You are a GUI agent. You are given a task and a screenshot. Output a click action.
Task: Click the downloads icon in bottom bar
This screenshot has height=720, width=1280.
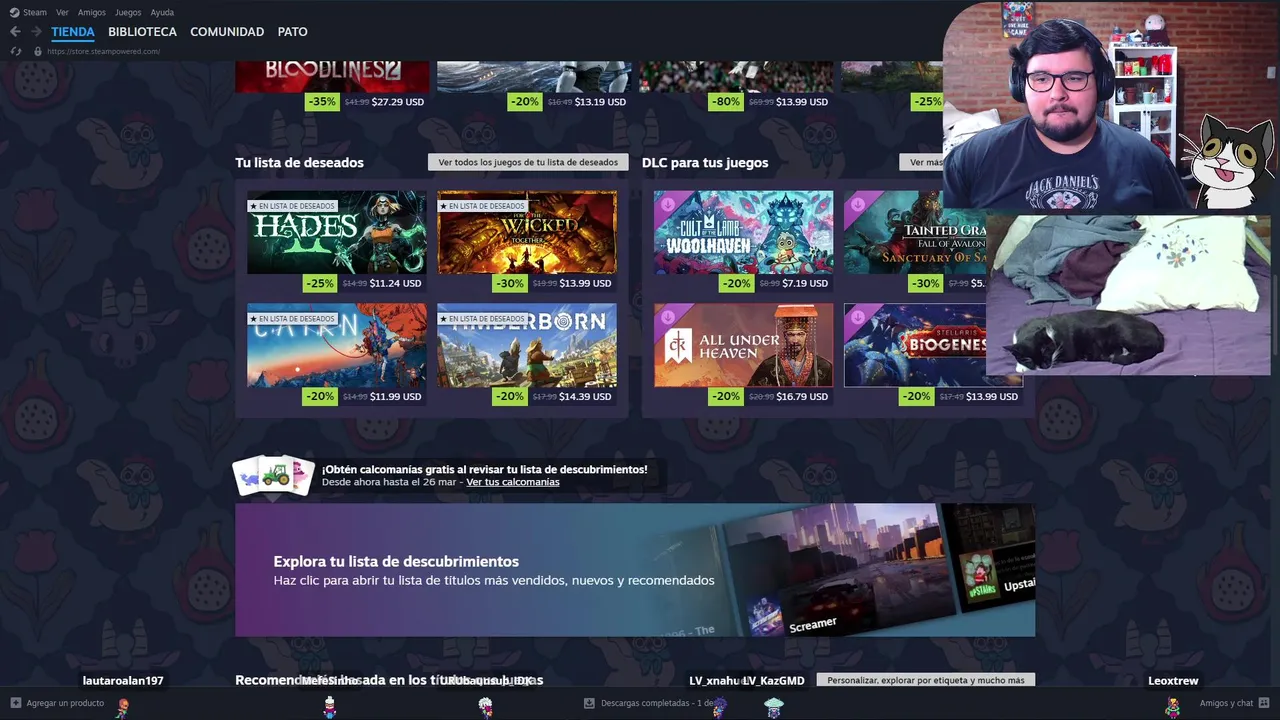589,703
